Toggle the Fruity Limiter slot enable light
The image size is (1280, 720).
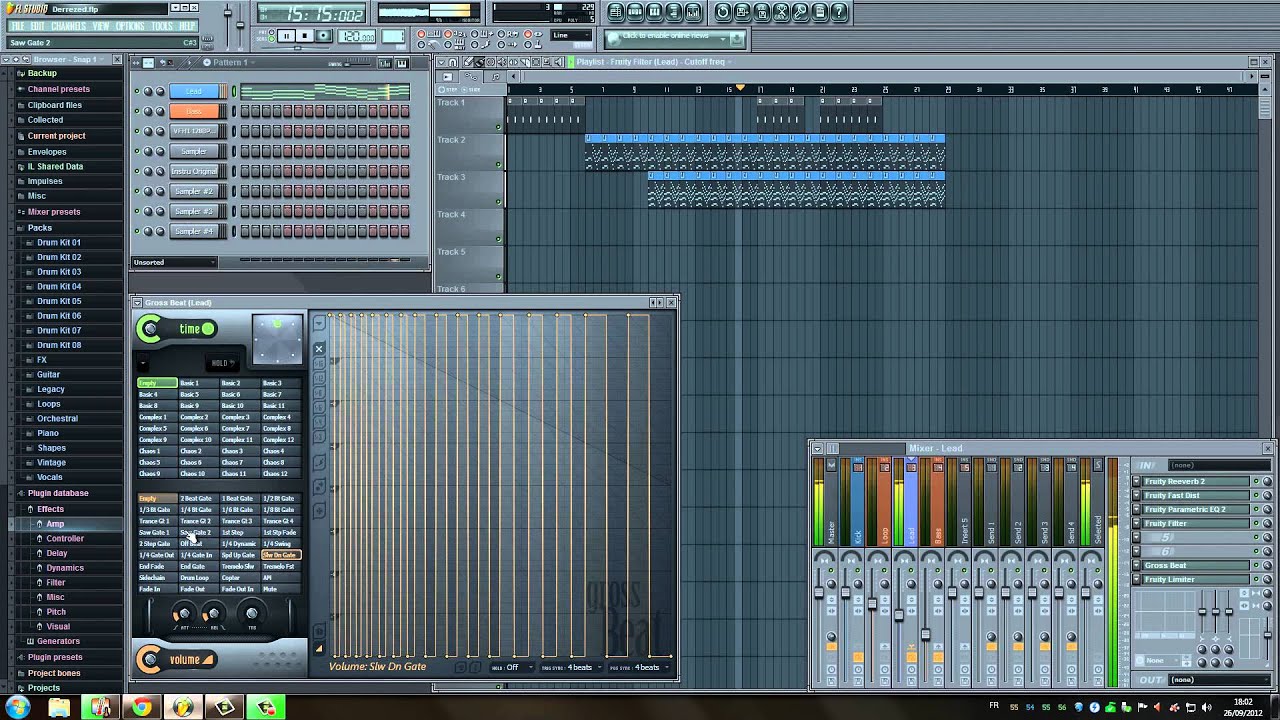(x=1255, y=580)
